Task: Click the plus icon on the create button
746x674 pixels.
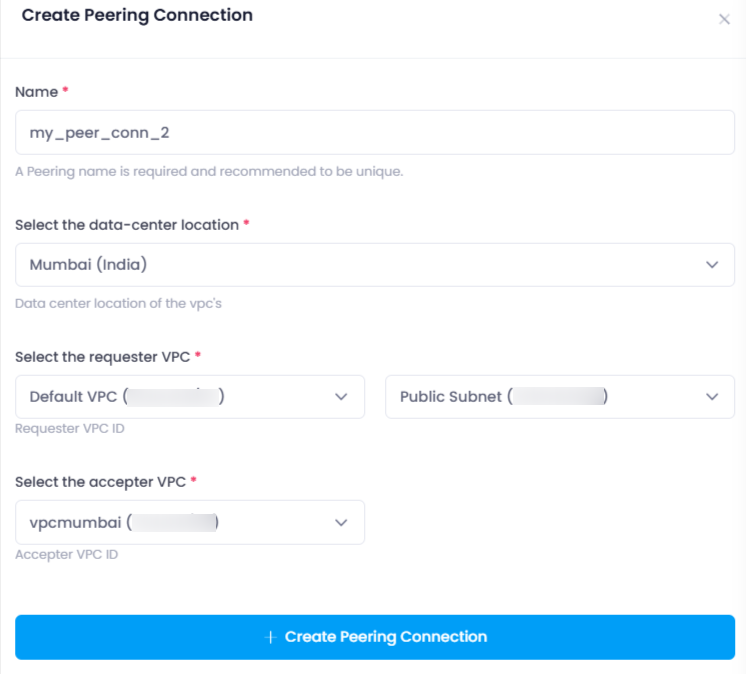Action: pos(270,637)
